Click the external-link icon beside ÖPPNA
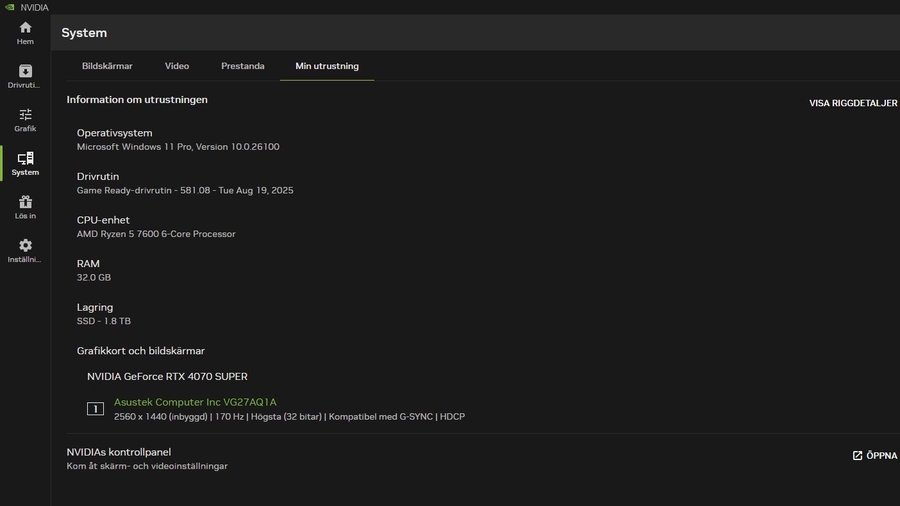900x506 pixels. [x=858, y=456]
